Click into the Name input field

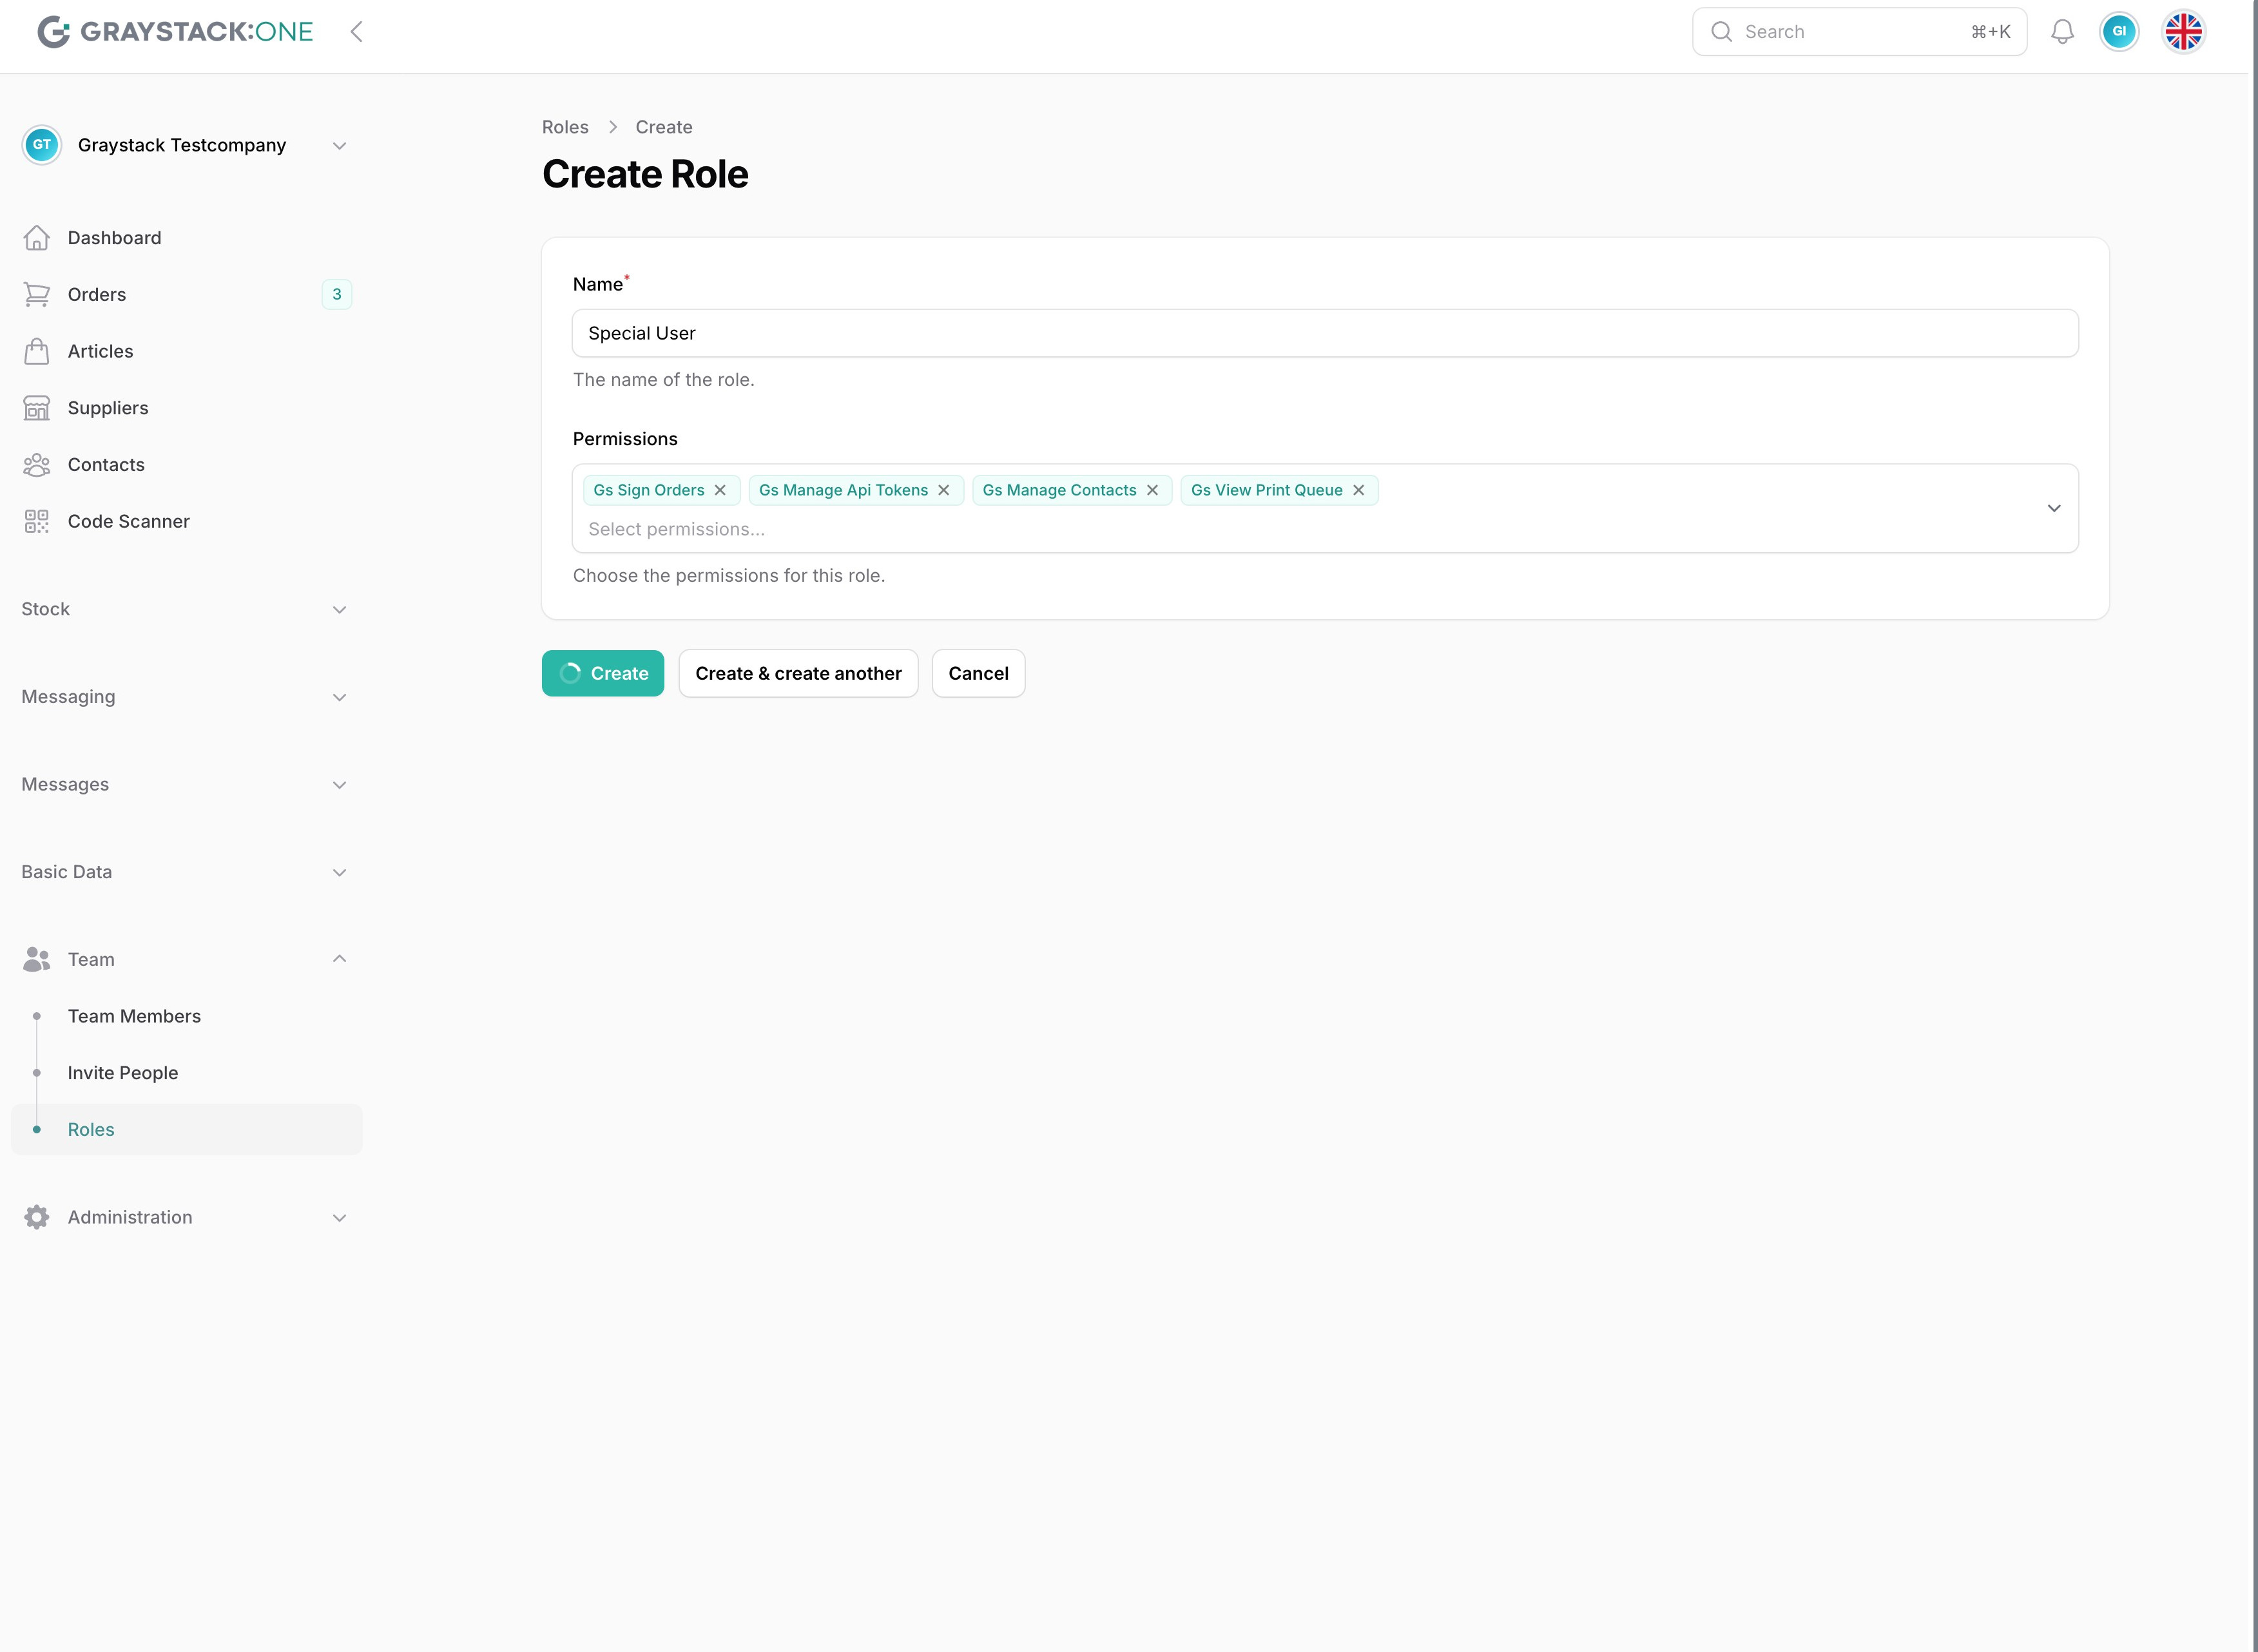tap(1324, 333)
